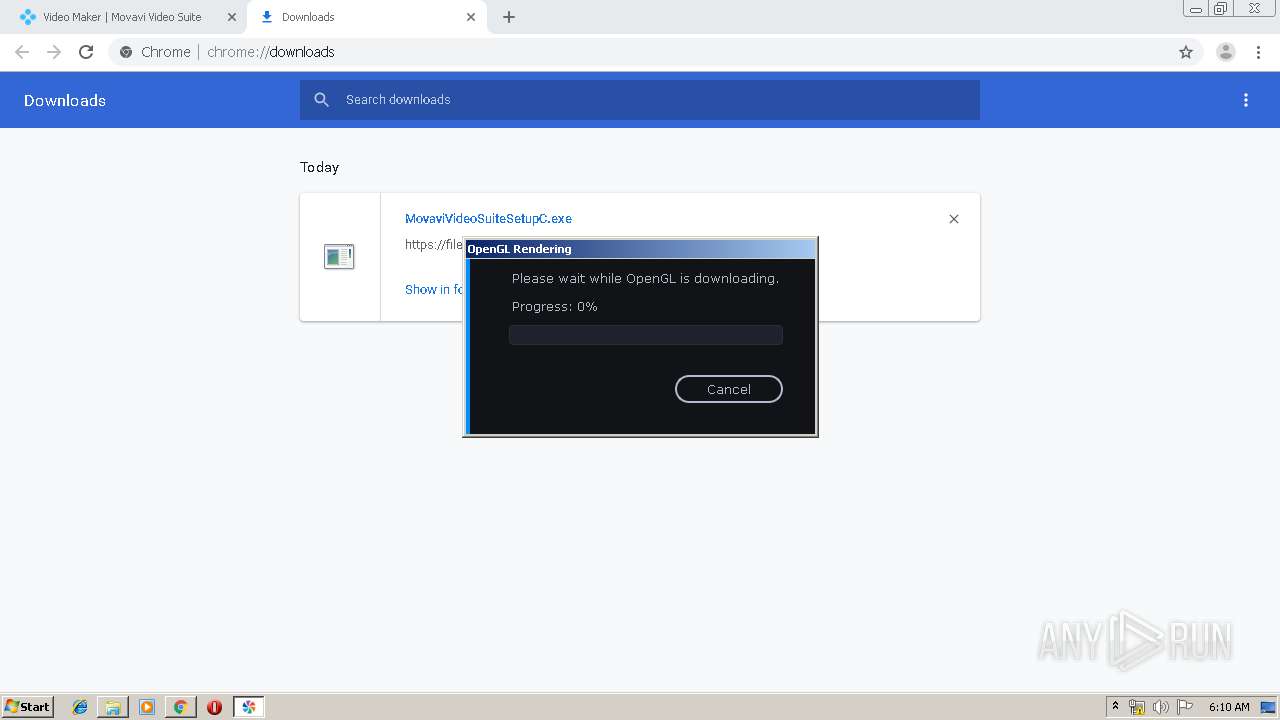Focus the Search downloads field
Viewport: 1280px width, 720px height.
point(640,100)
